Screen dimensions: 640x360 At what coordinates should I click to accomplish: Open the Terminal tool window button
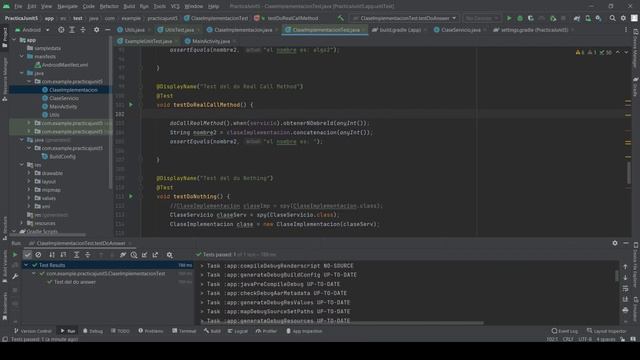184,331
